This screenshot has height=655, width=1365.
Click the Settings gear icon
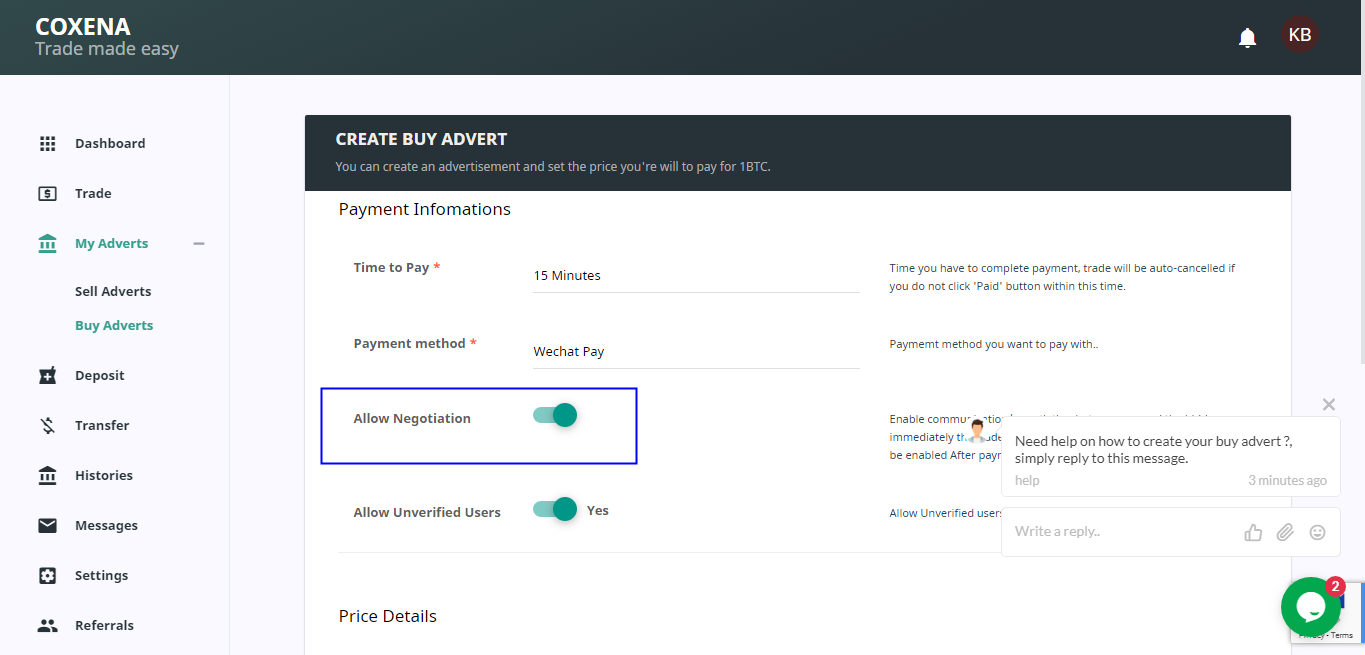[x=47, y=576]
